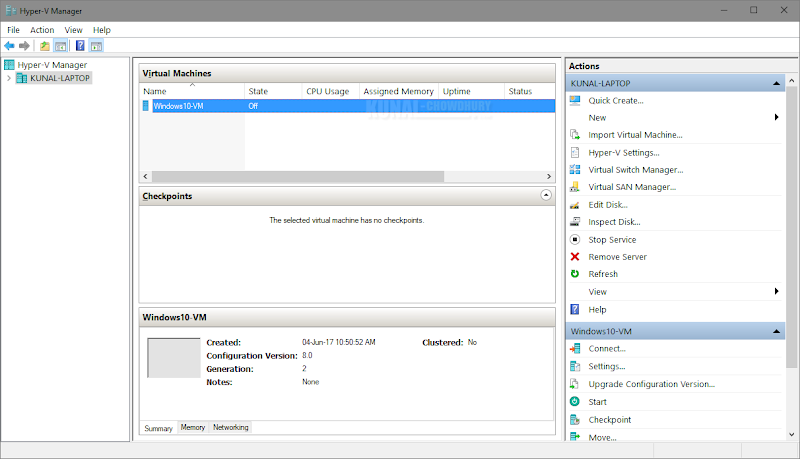
Task: Open the Action menu
Action: pyautogui.click(x=42, y=30)
